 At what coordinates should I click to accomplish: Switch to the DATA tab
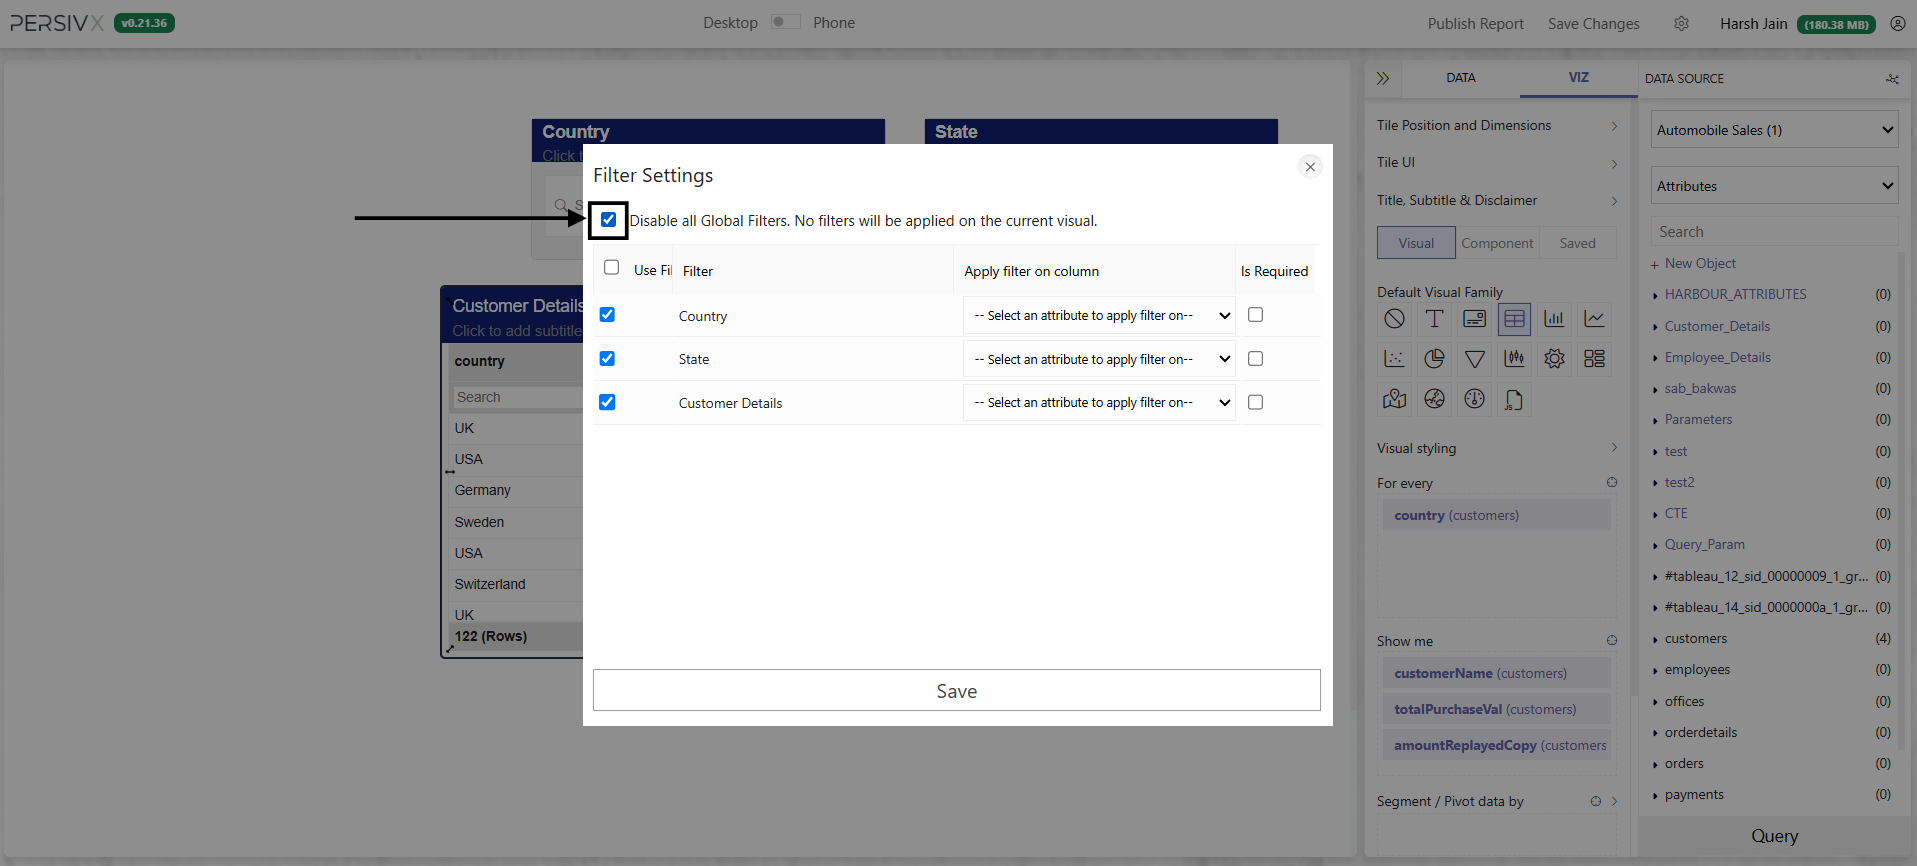pyautogui.click(x=1460, y=78)
